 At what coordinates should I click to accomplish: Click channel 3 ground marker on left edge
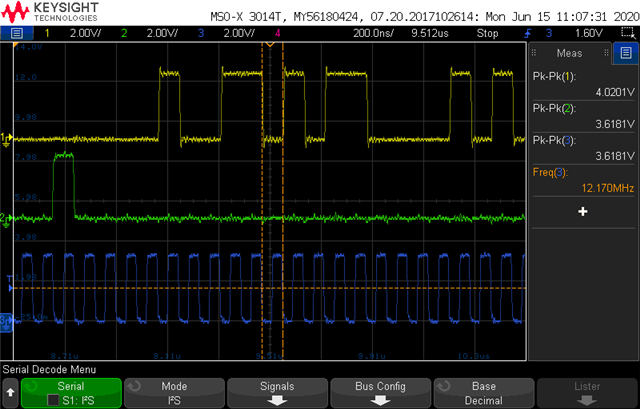[6, 322]
